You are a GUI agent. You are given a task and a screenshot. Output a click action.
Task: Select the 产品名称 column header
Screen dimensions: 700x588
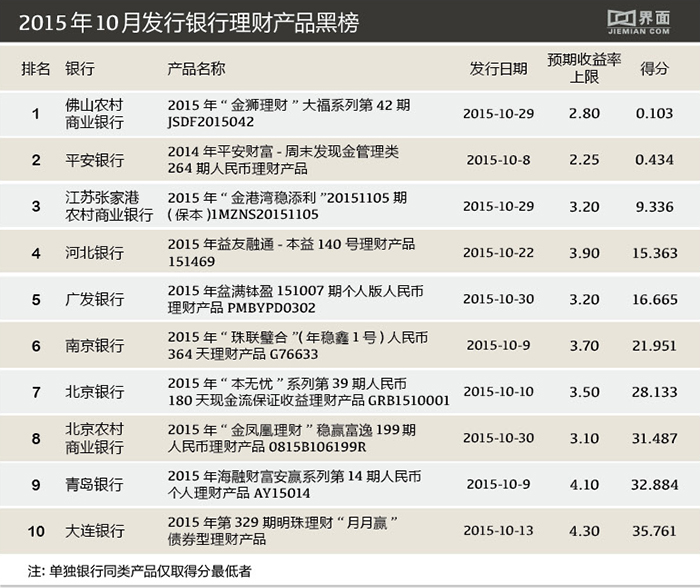[x=196, y=69]
